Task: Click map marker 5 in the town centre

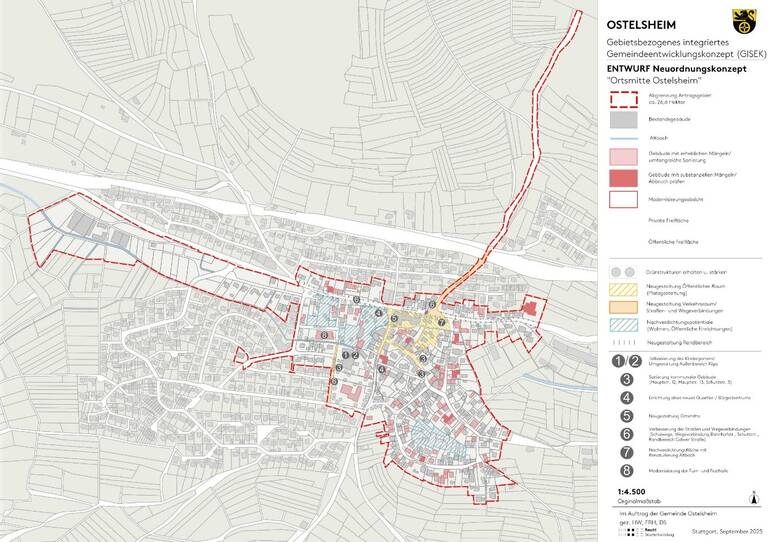Action: pyautogui.click(x=394, y=319)
